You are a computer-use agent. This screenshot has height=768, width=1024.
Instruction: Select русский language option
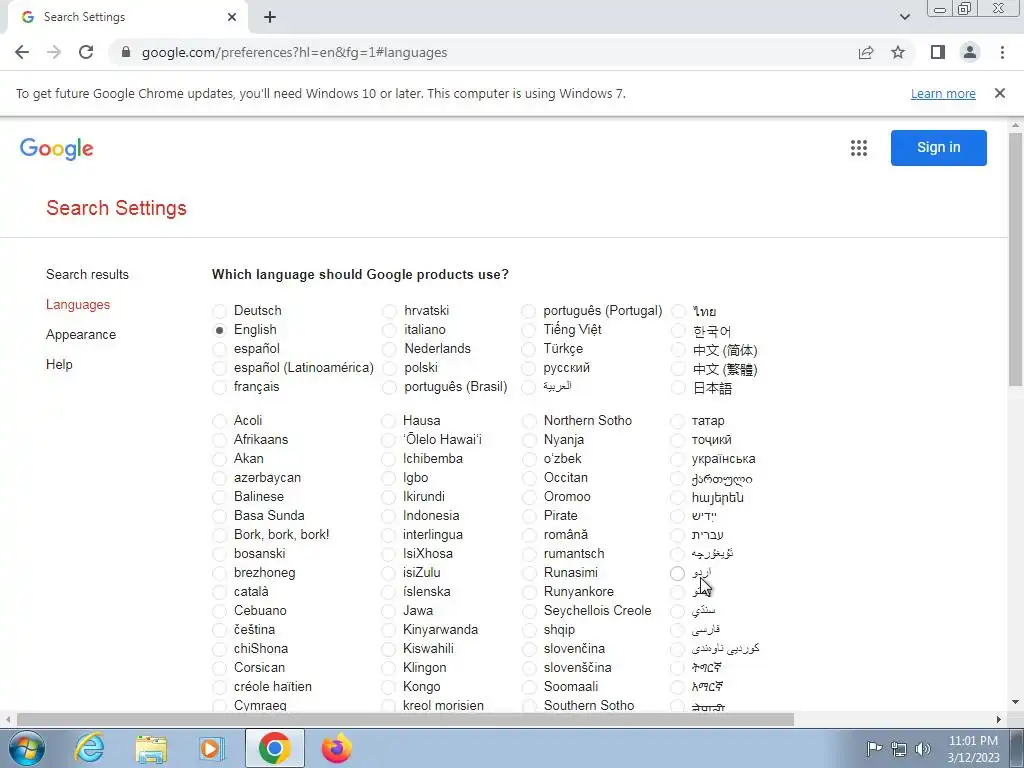529,368
